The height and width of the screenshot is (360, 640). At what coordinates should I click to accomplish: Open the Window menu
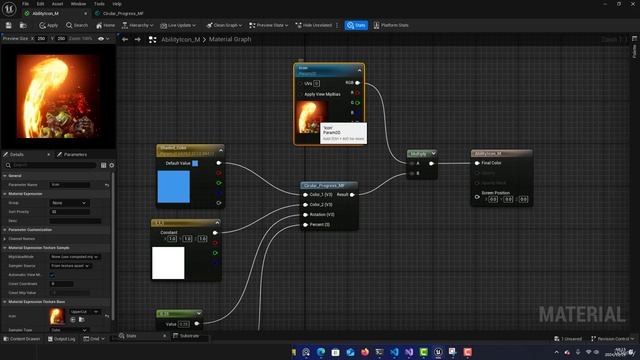[78, 4]
